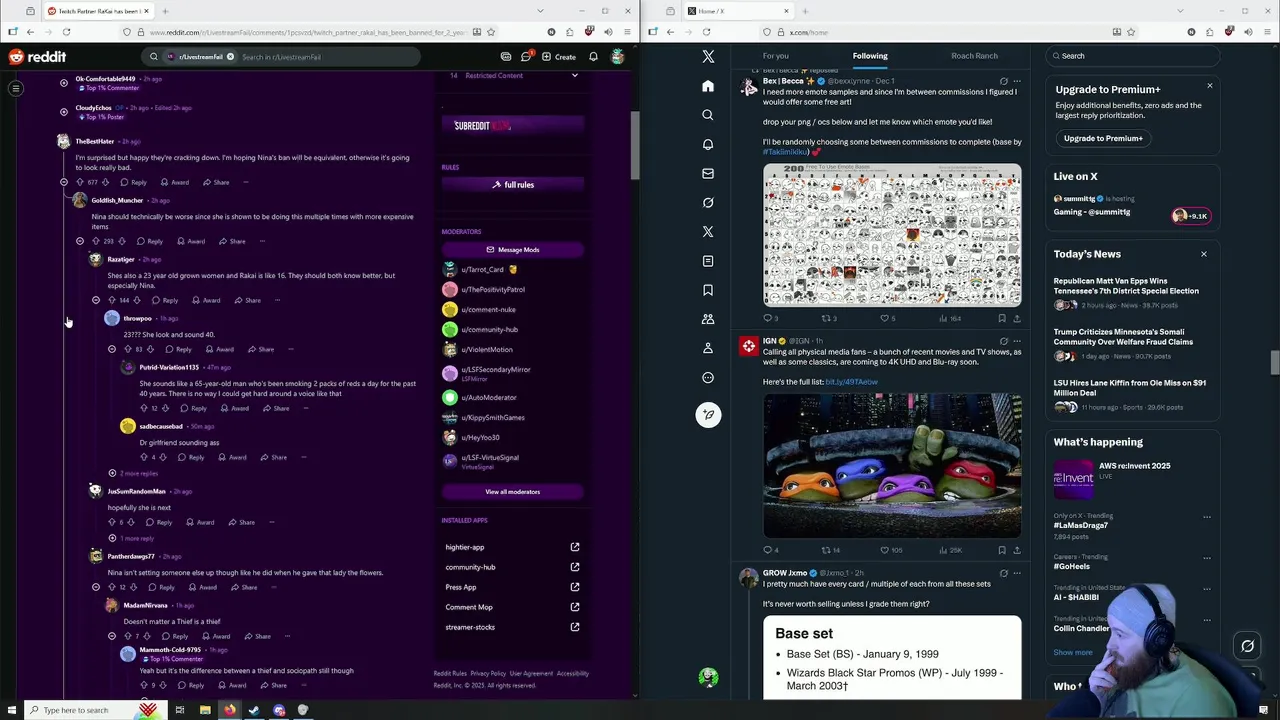Screen dimensions: 1280x720
Task: Open Reddit notifications bell
Action: pyautogui.click(x=593, y=57)
